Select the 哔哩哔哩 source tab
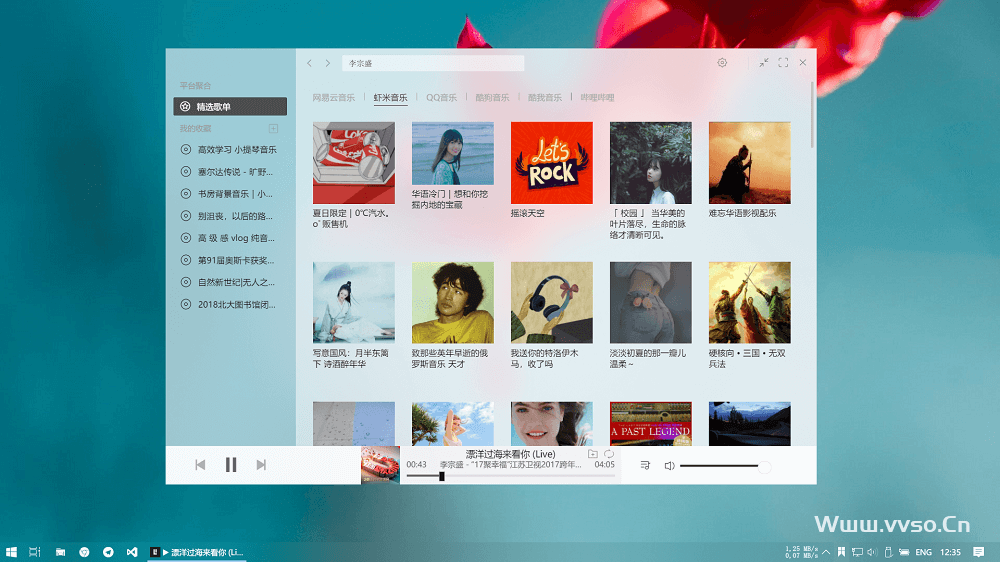 (x=597, y=98)
